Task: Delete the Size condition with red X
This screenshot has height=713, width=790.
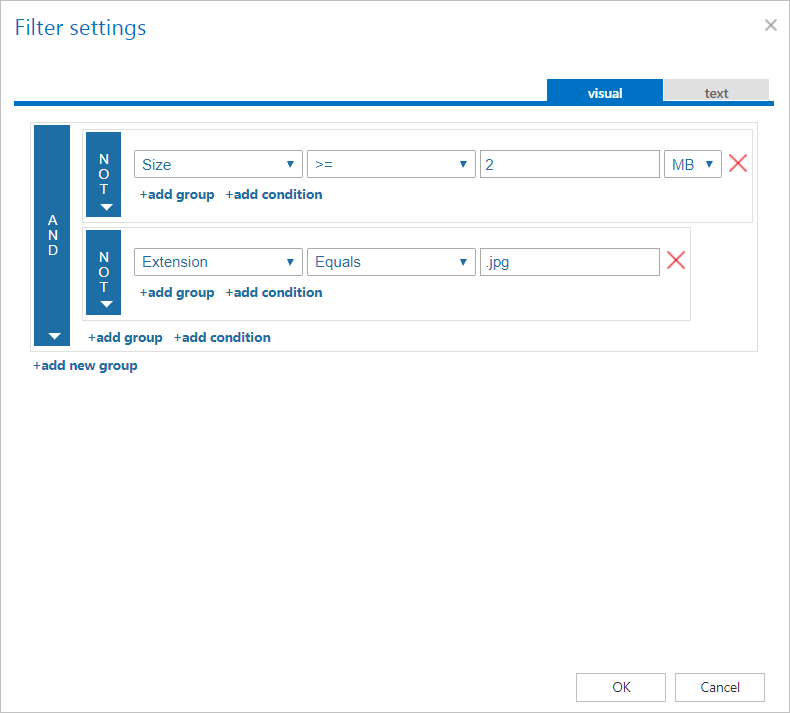Action: (x=738, y=164)
